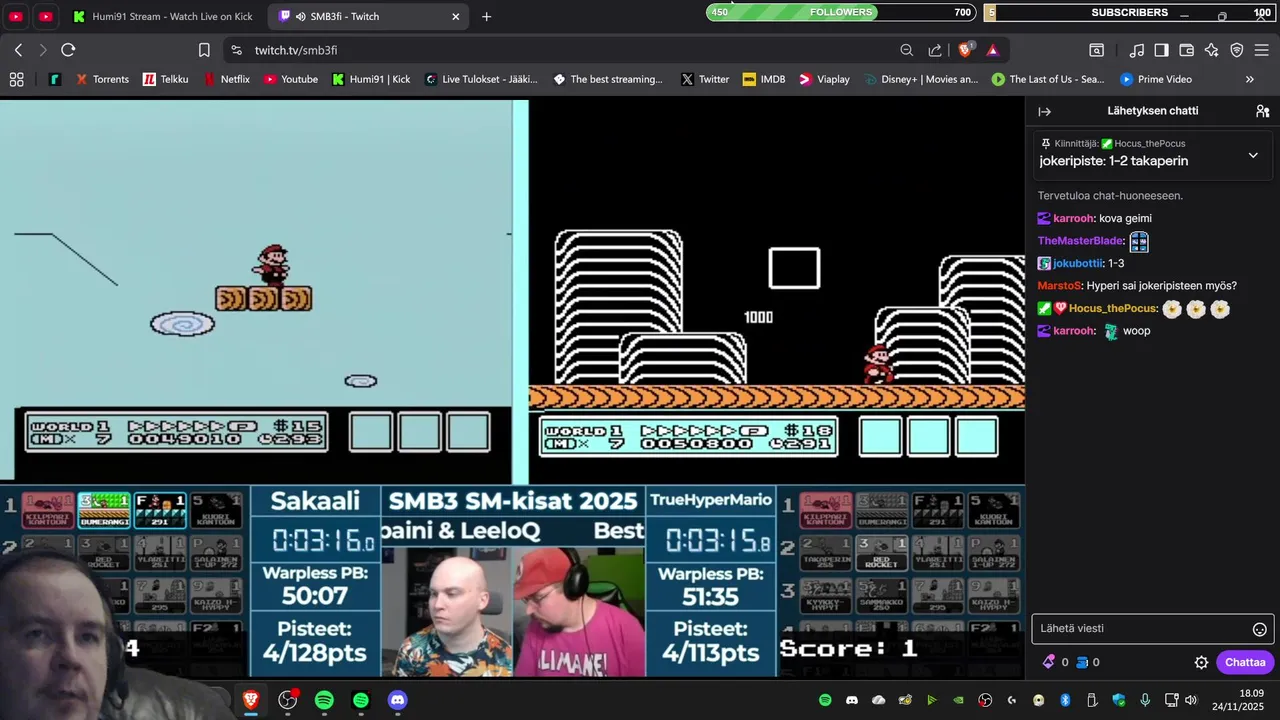Screen dimensions: 1280x720
Task: Show hidden bookmarks via double chevron
Action: click(1249, 79)
